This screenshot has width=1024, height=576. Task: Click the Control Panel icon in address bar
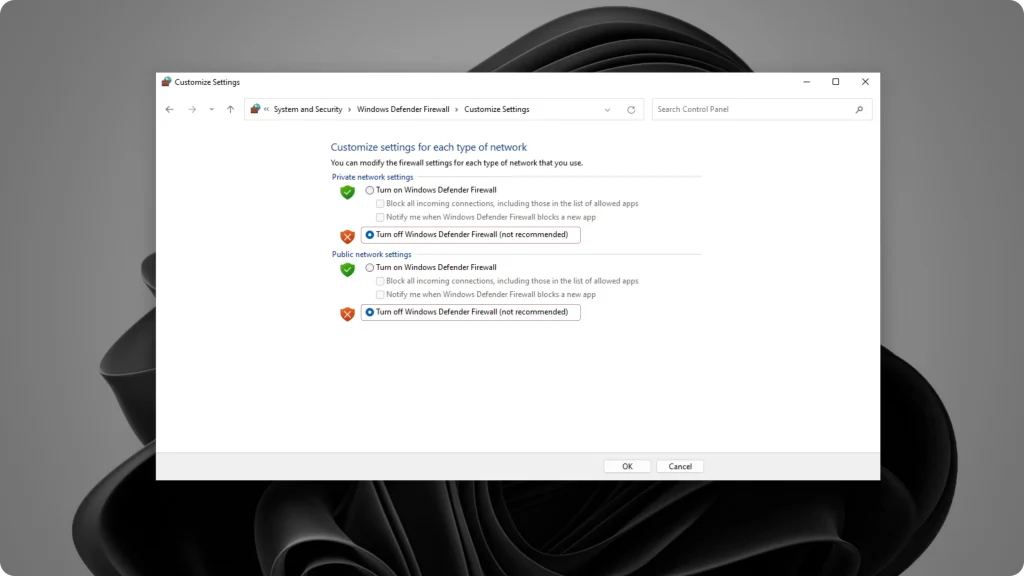point(255,109)
